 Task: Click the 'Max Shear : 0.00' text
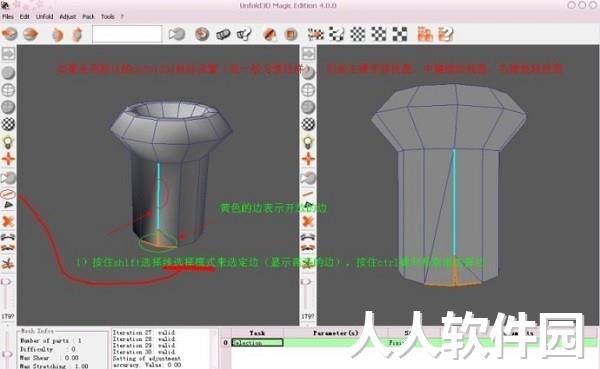[x=49, y=358]
